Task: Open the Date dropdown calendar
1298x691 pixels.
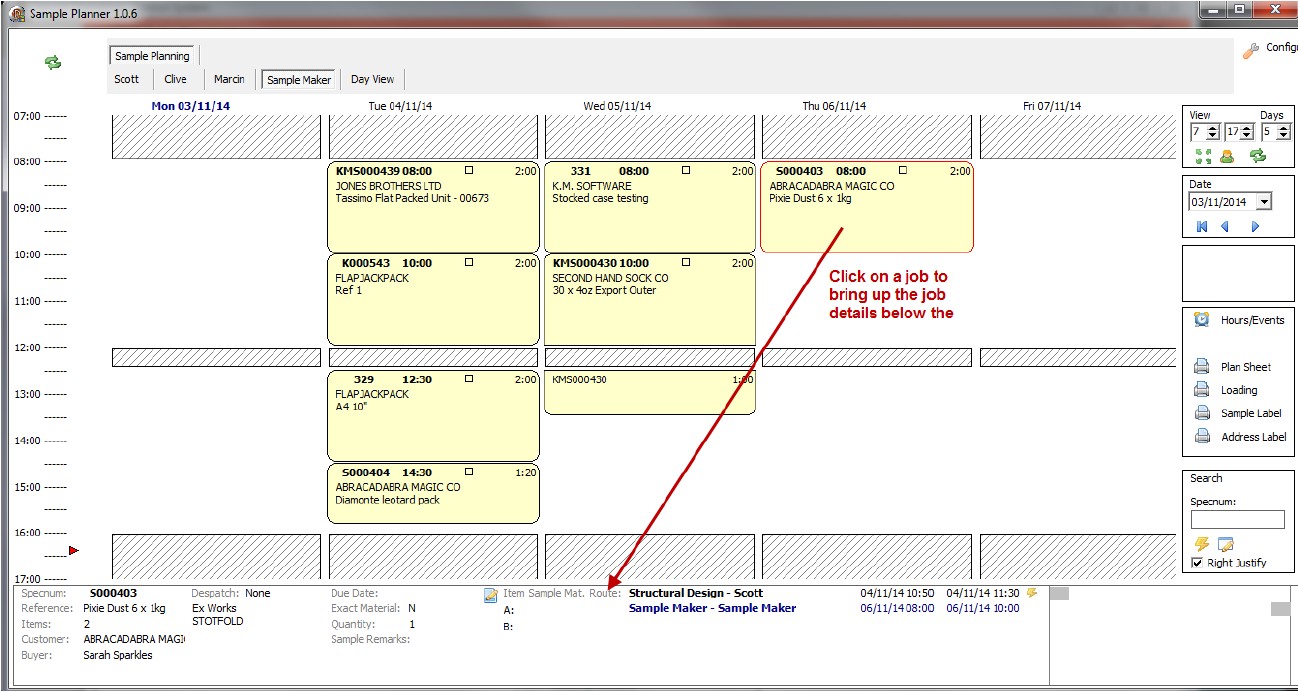Action: 1264,202
